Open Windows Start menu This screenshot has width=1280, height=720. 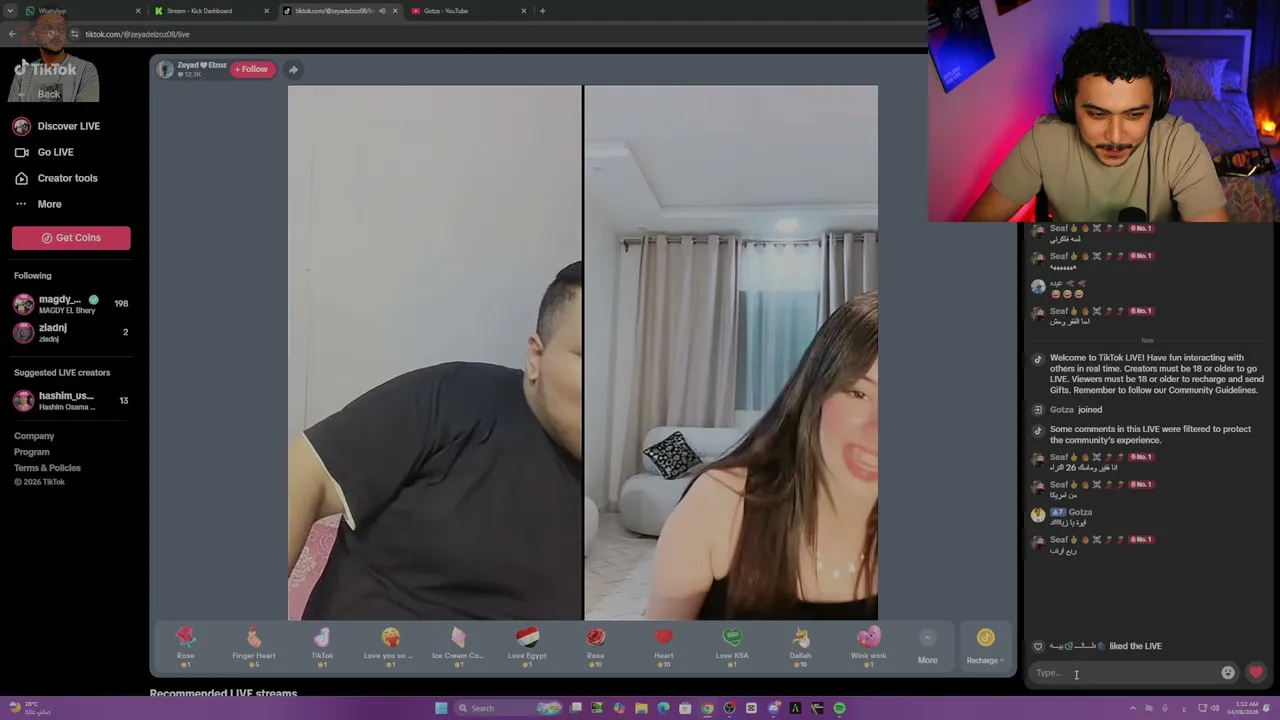[441, 708]
